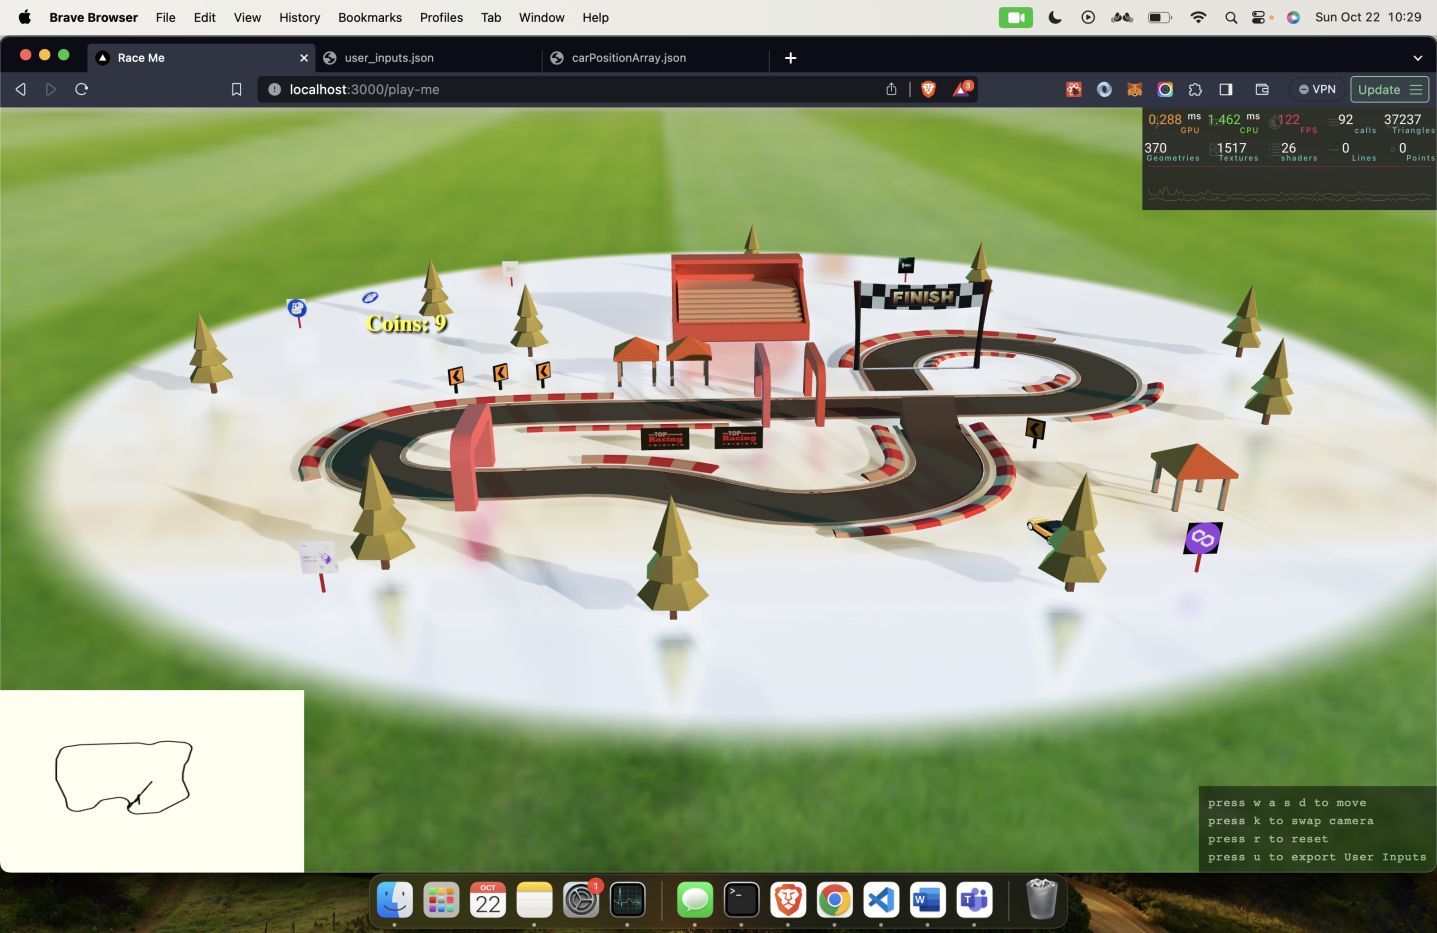Close the Race Me tab
1437x933 pixels.
click(x=304, y=58)
